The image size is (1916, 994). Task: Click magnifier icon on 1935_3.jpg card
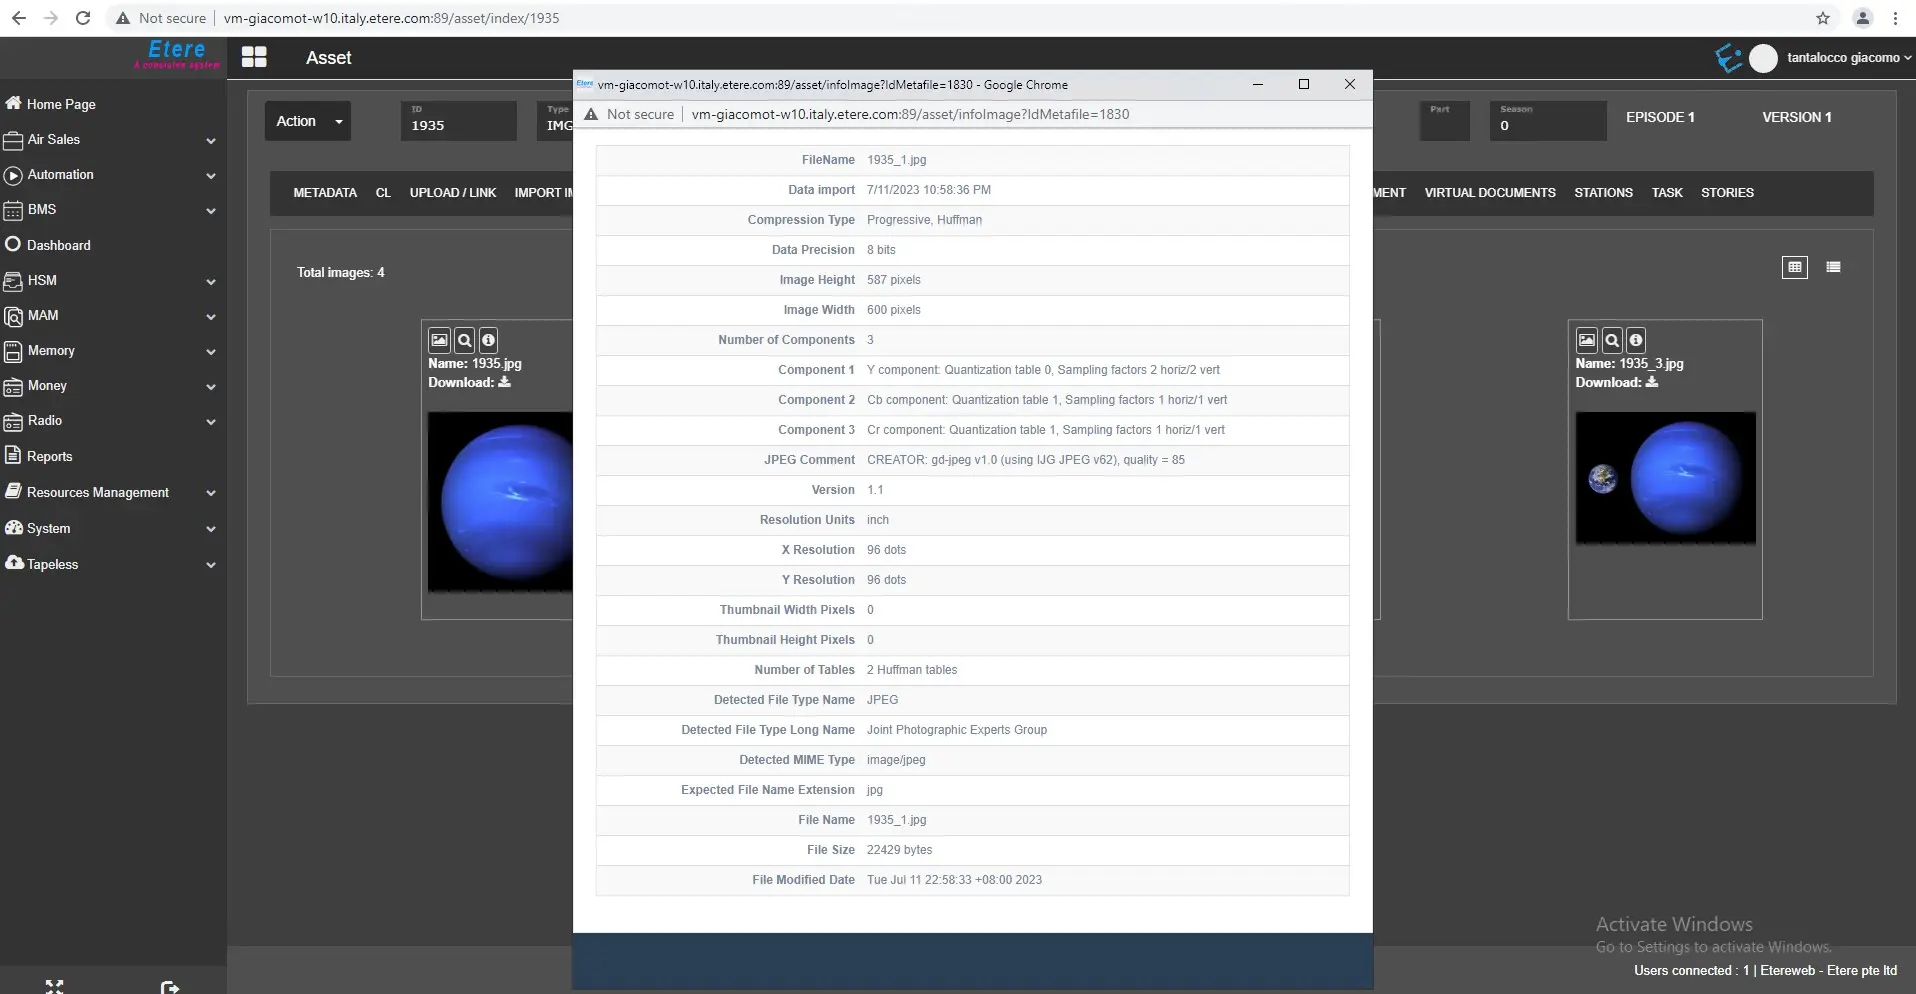pyautogui.click(x=1612, y=340)
